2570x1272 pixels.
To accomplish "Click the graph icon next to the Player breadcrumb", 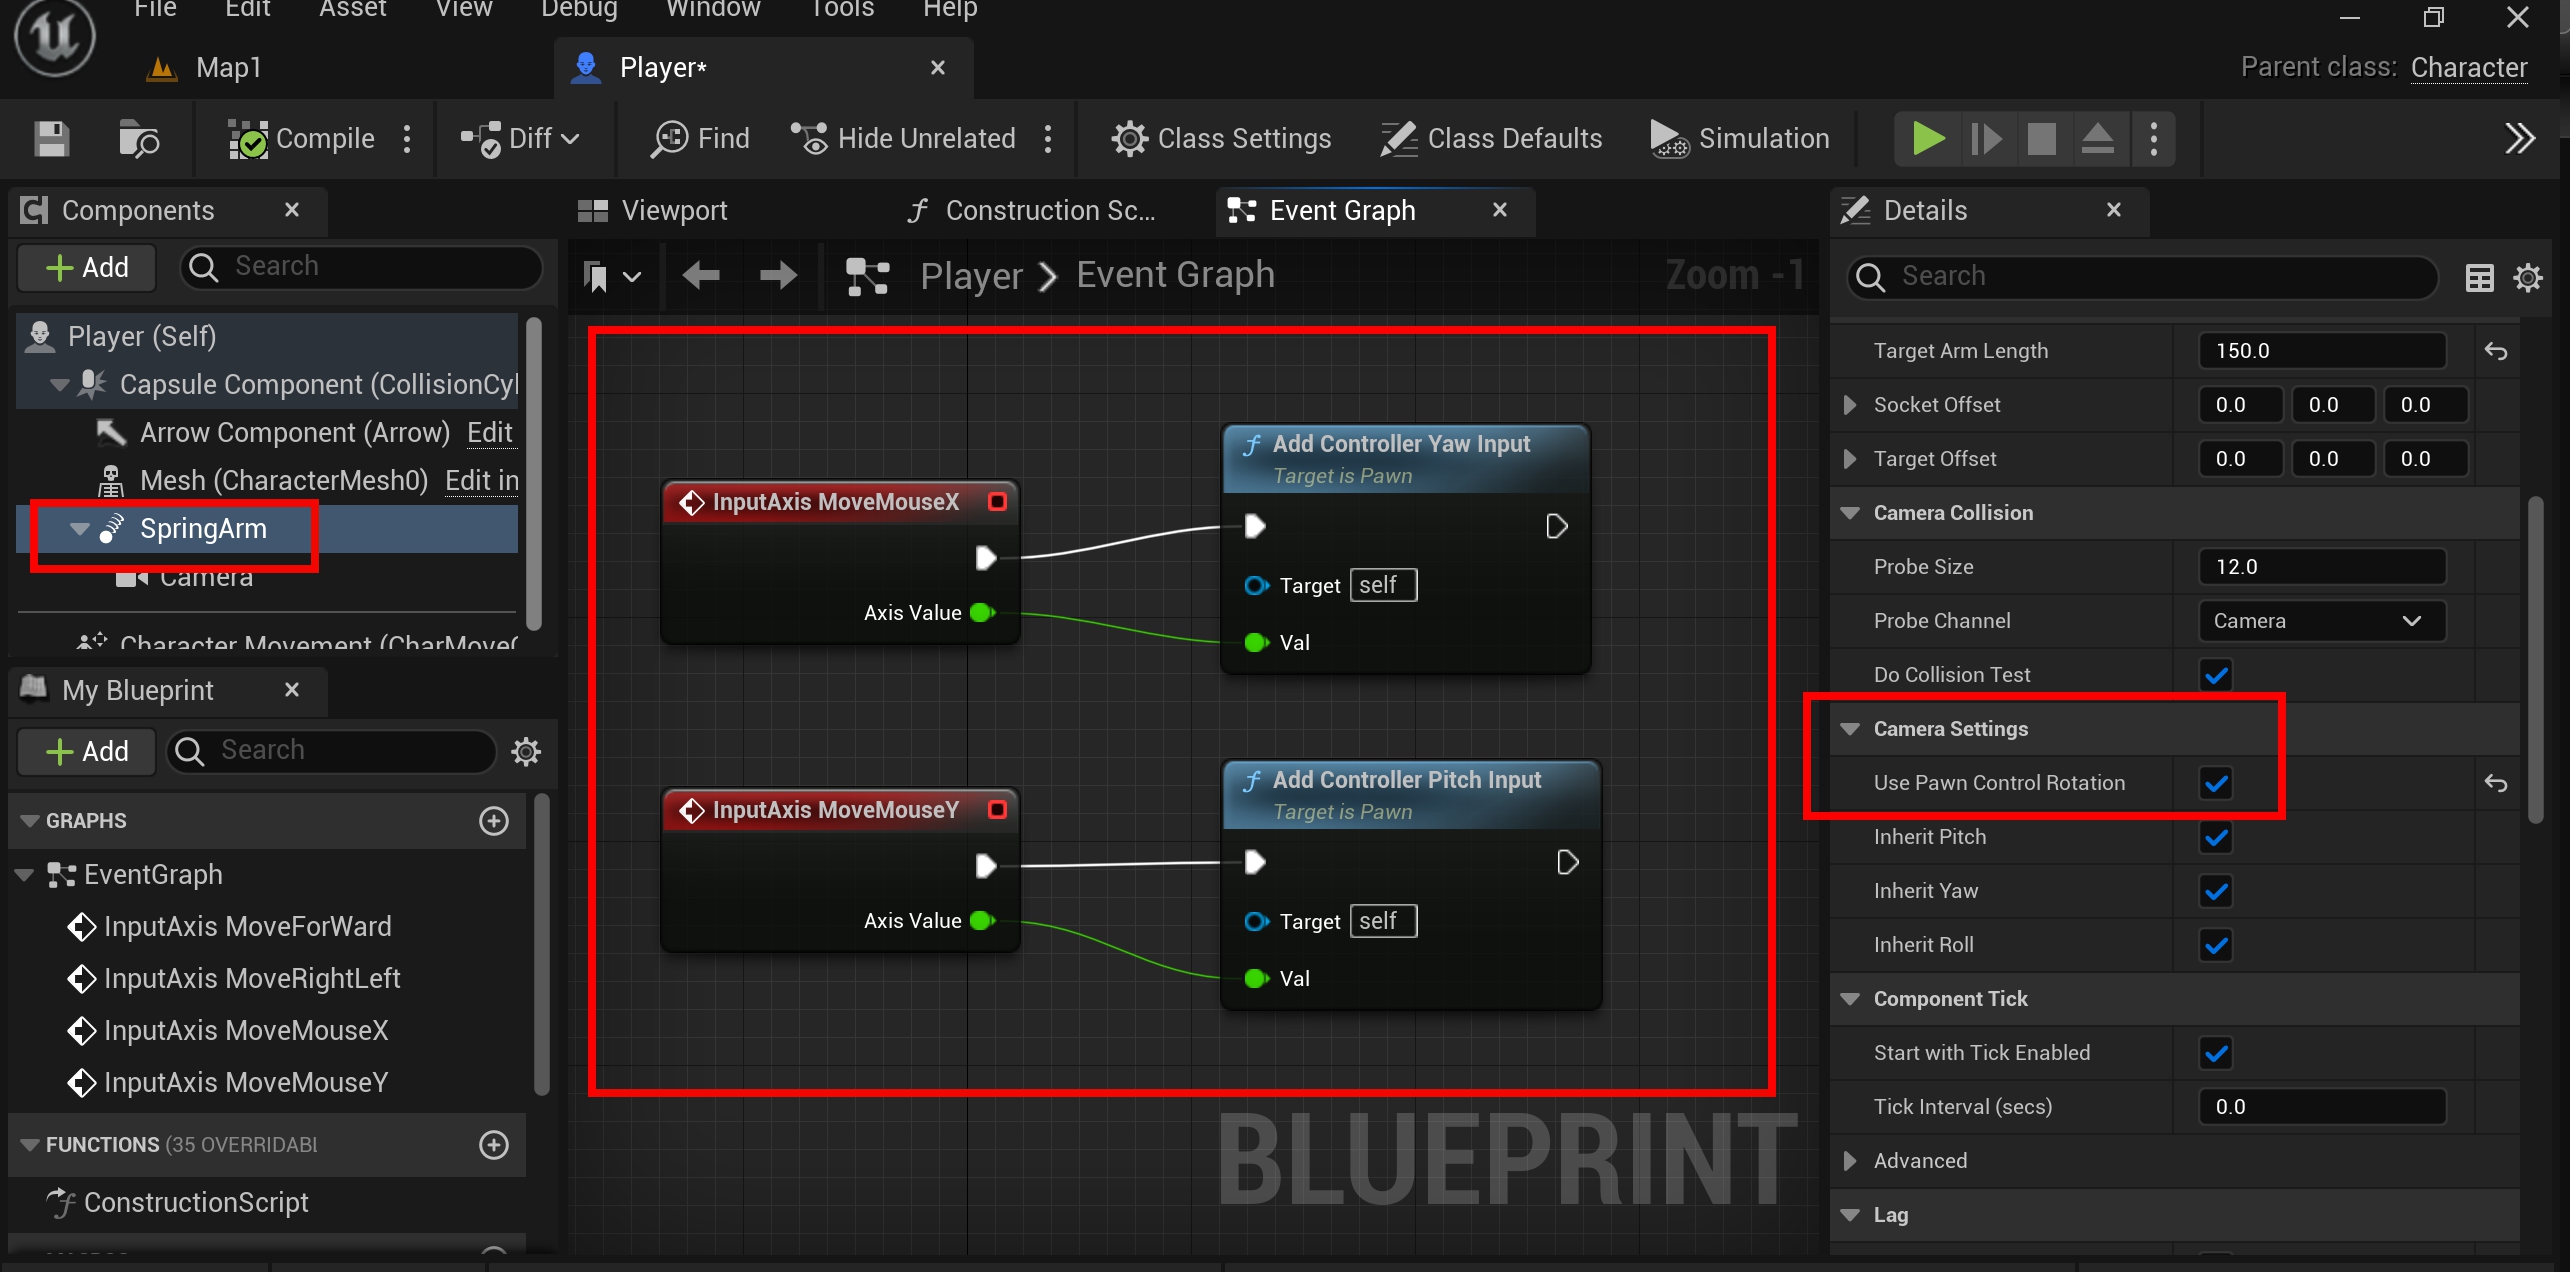I will pos(868,276).
